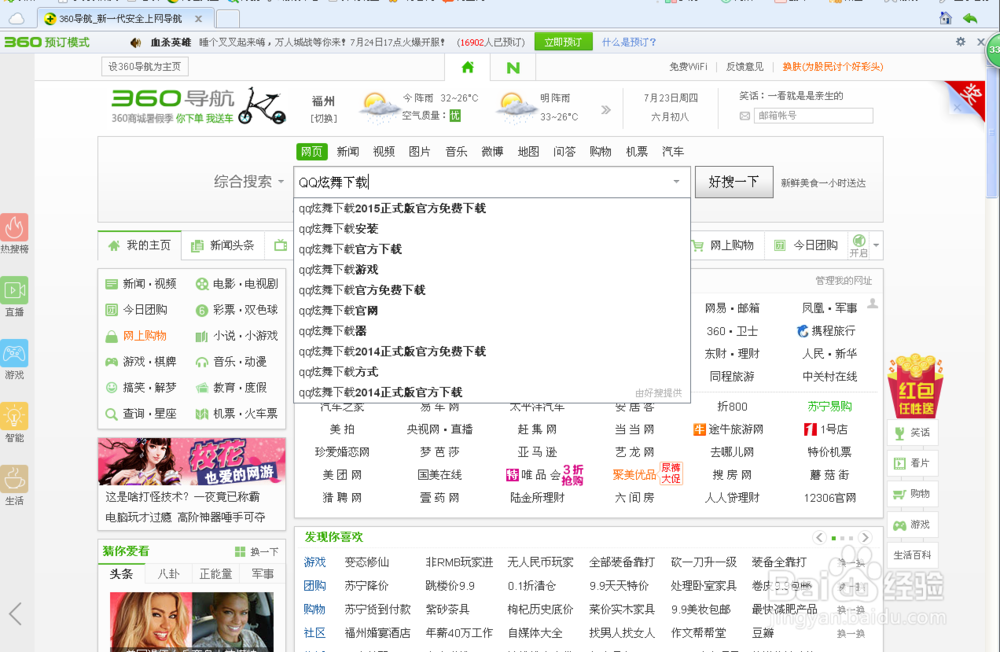Expand the dropdown arrow after 开启
Viewport: 1000px width, 652px height.
tap(876, 245)
